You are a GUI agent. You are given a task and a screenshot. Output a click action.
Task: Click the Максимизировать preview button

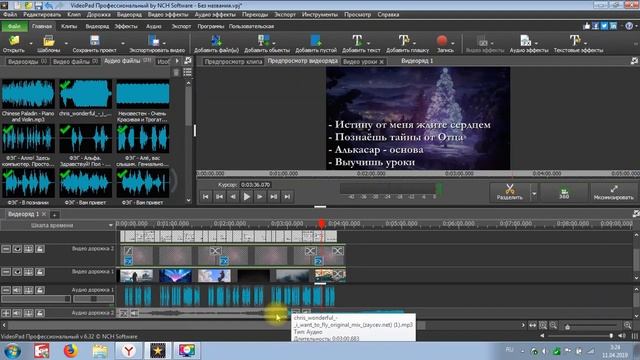coord(613,192)
